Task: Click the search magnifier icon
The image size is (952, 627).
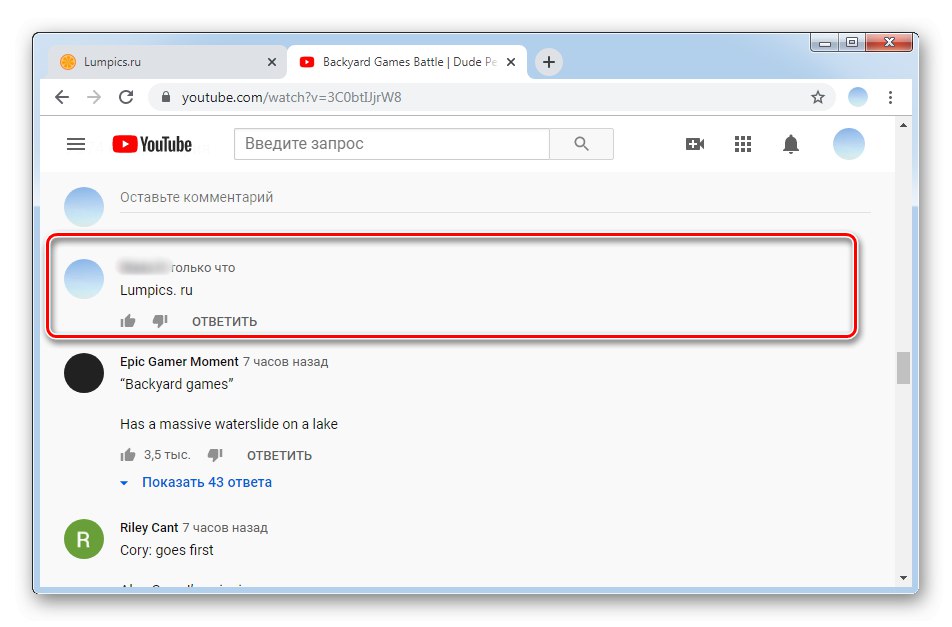Action: 581,143
